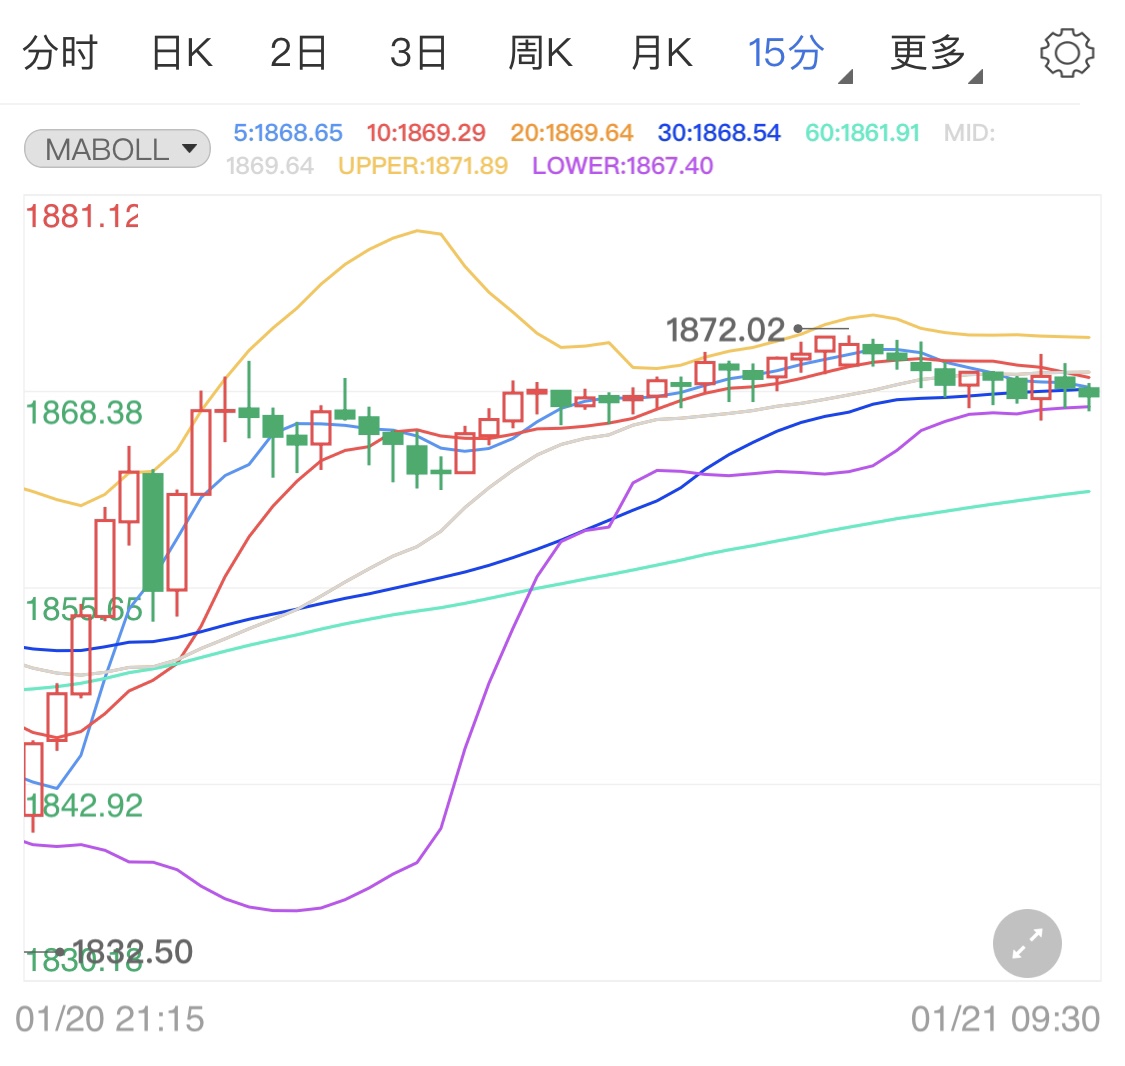The height and width of the screenshot is (1066, 1125).
Task: Open chart settings gear icon
Action: pyautogui.click(x=1067, y=52)
